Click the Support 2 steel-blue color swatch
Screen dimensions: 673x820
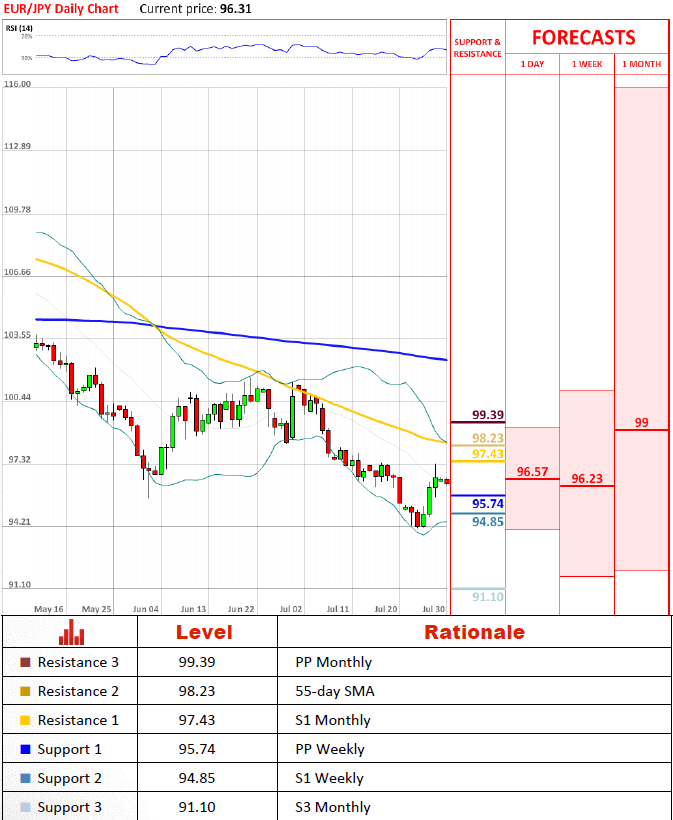point(25,778)
